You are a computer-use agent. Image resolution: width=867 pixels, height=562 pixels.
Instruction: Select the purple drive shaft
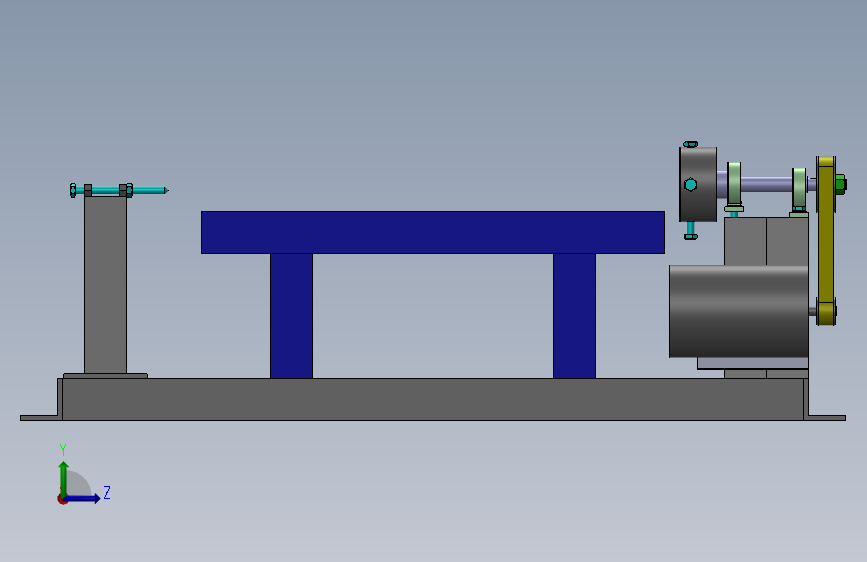766,184
